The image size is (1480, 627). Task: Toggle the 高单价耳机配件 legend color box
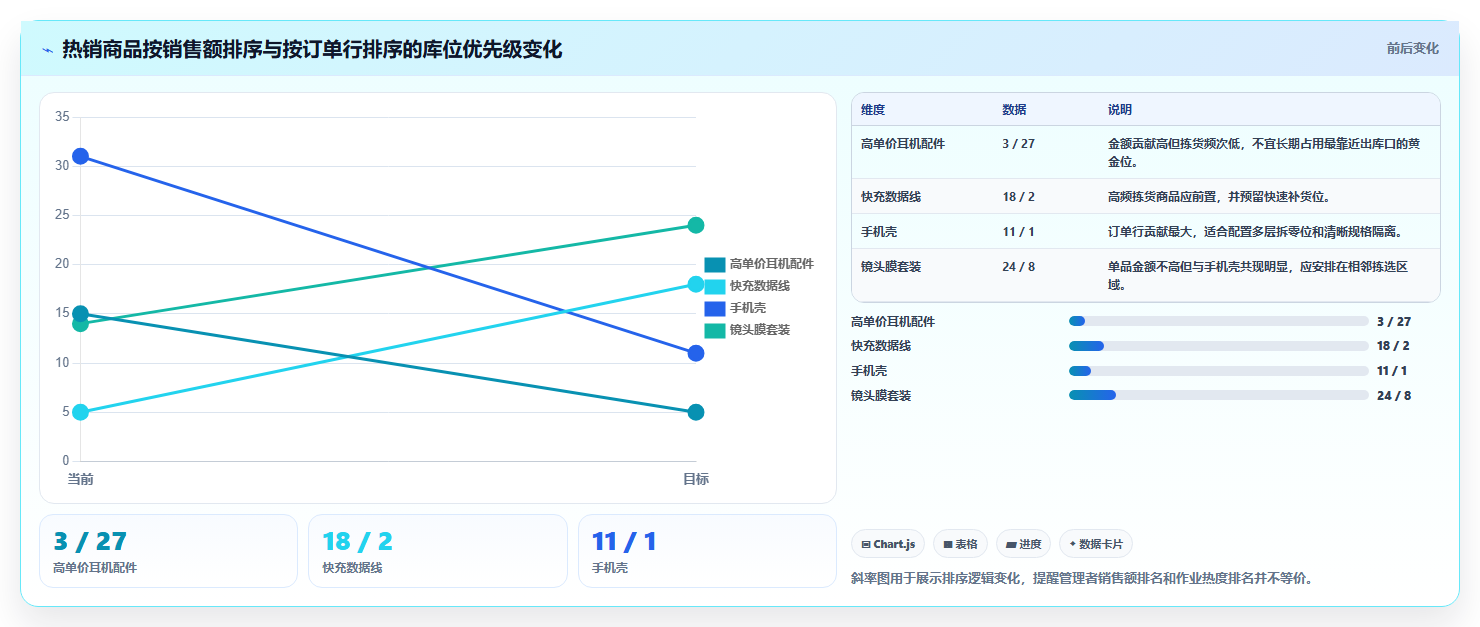click(714, 264)
